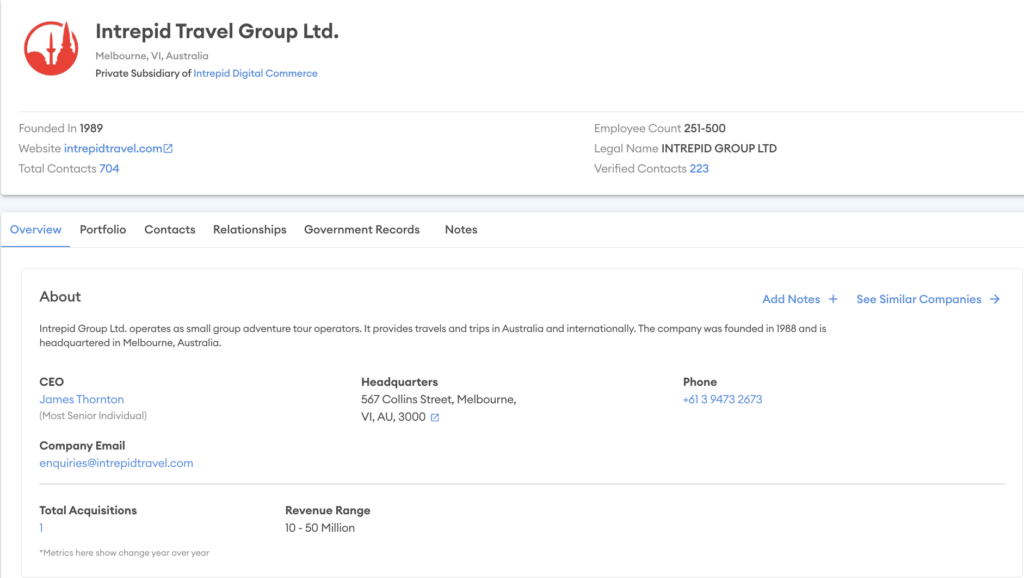Click the company description paragraph

tap(433, 336)
